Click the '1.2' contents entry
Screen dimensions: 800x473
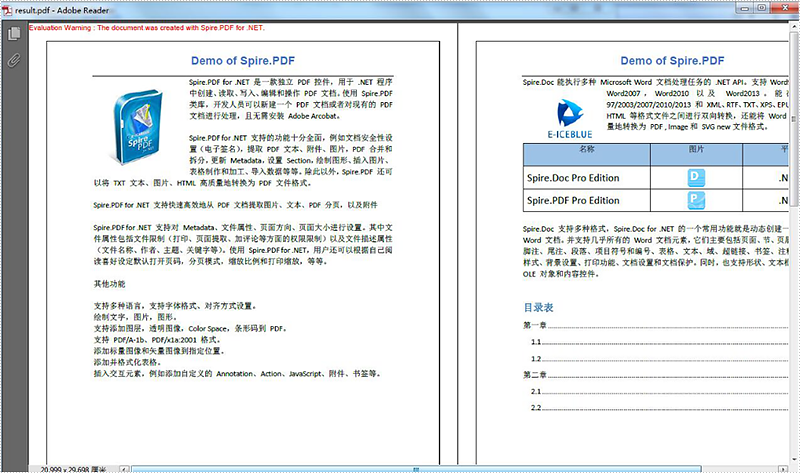point(660,359)
